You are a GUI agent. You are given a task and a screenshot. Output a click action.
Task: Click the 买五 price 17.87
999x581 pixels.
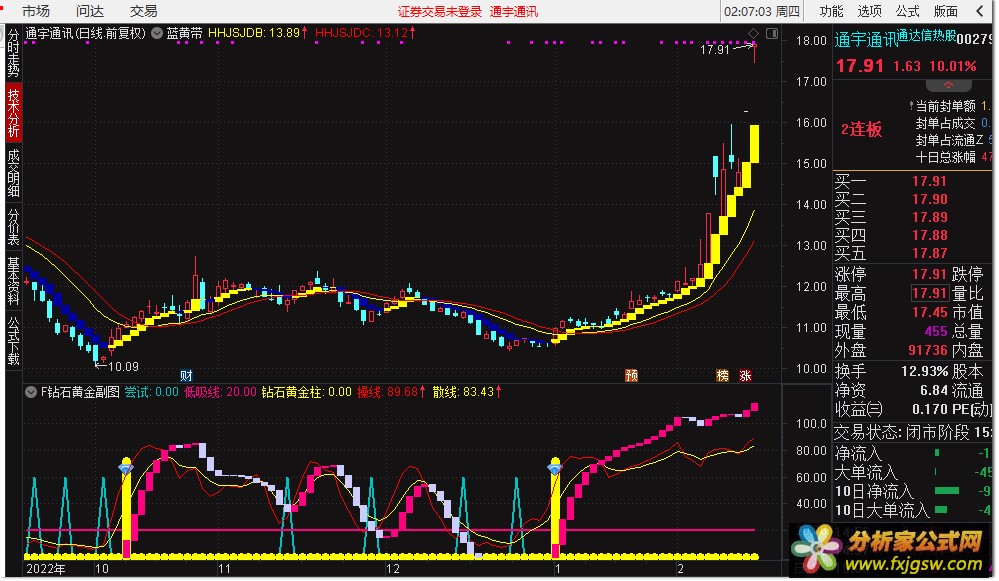tap(930, 253)
